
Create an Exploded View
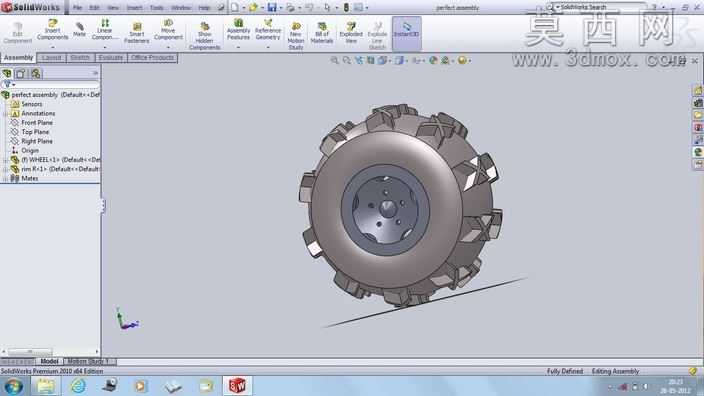pos(351,33)
